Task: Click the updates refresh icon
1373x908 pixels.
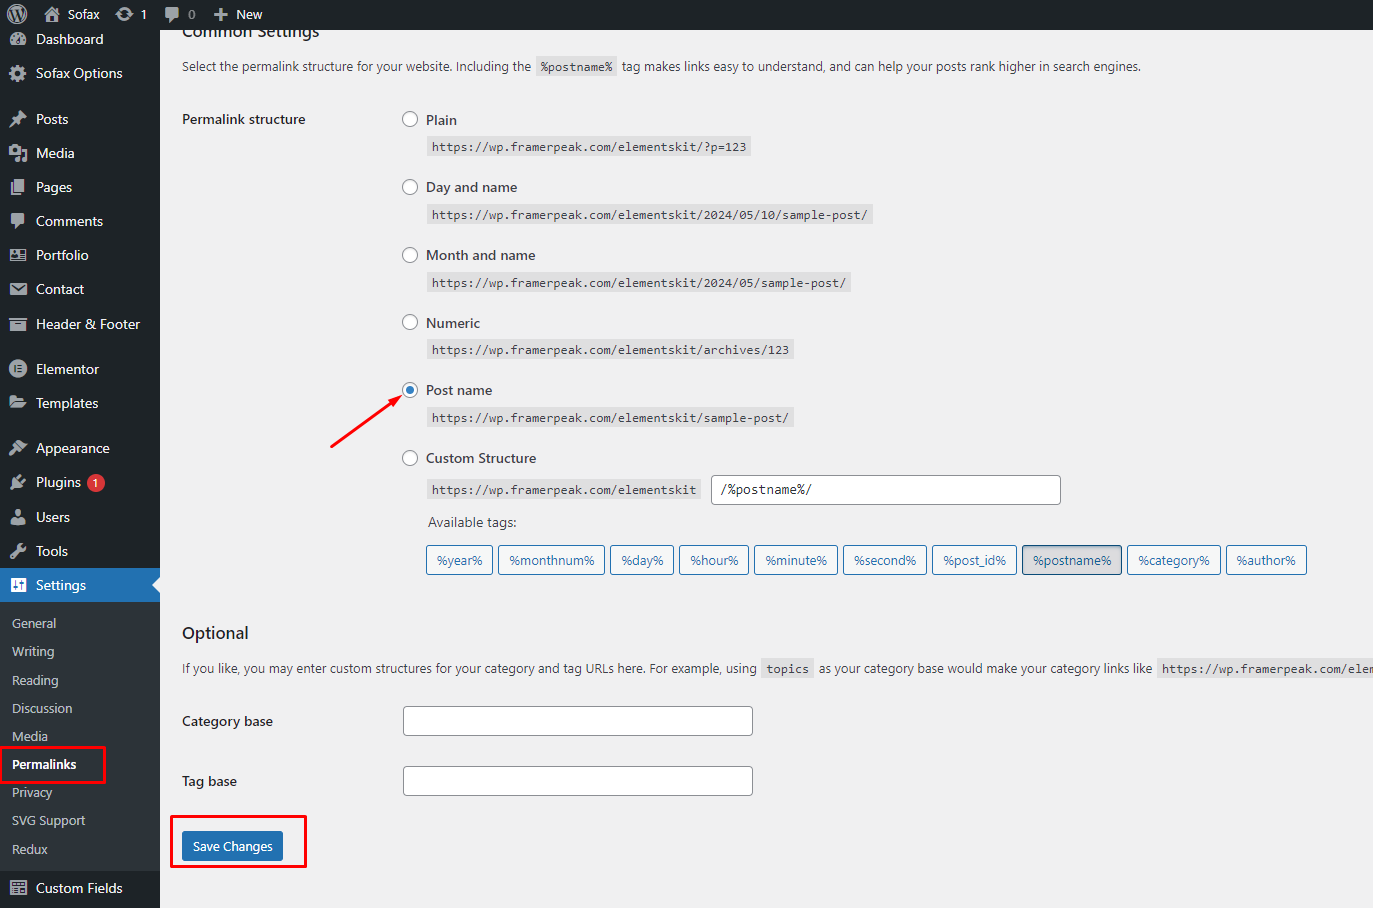Action: click(124, 14)
